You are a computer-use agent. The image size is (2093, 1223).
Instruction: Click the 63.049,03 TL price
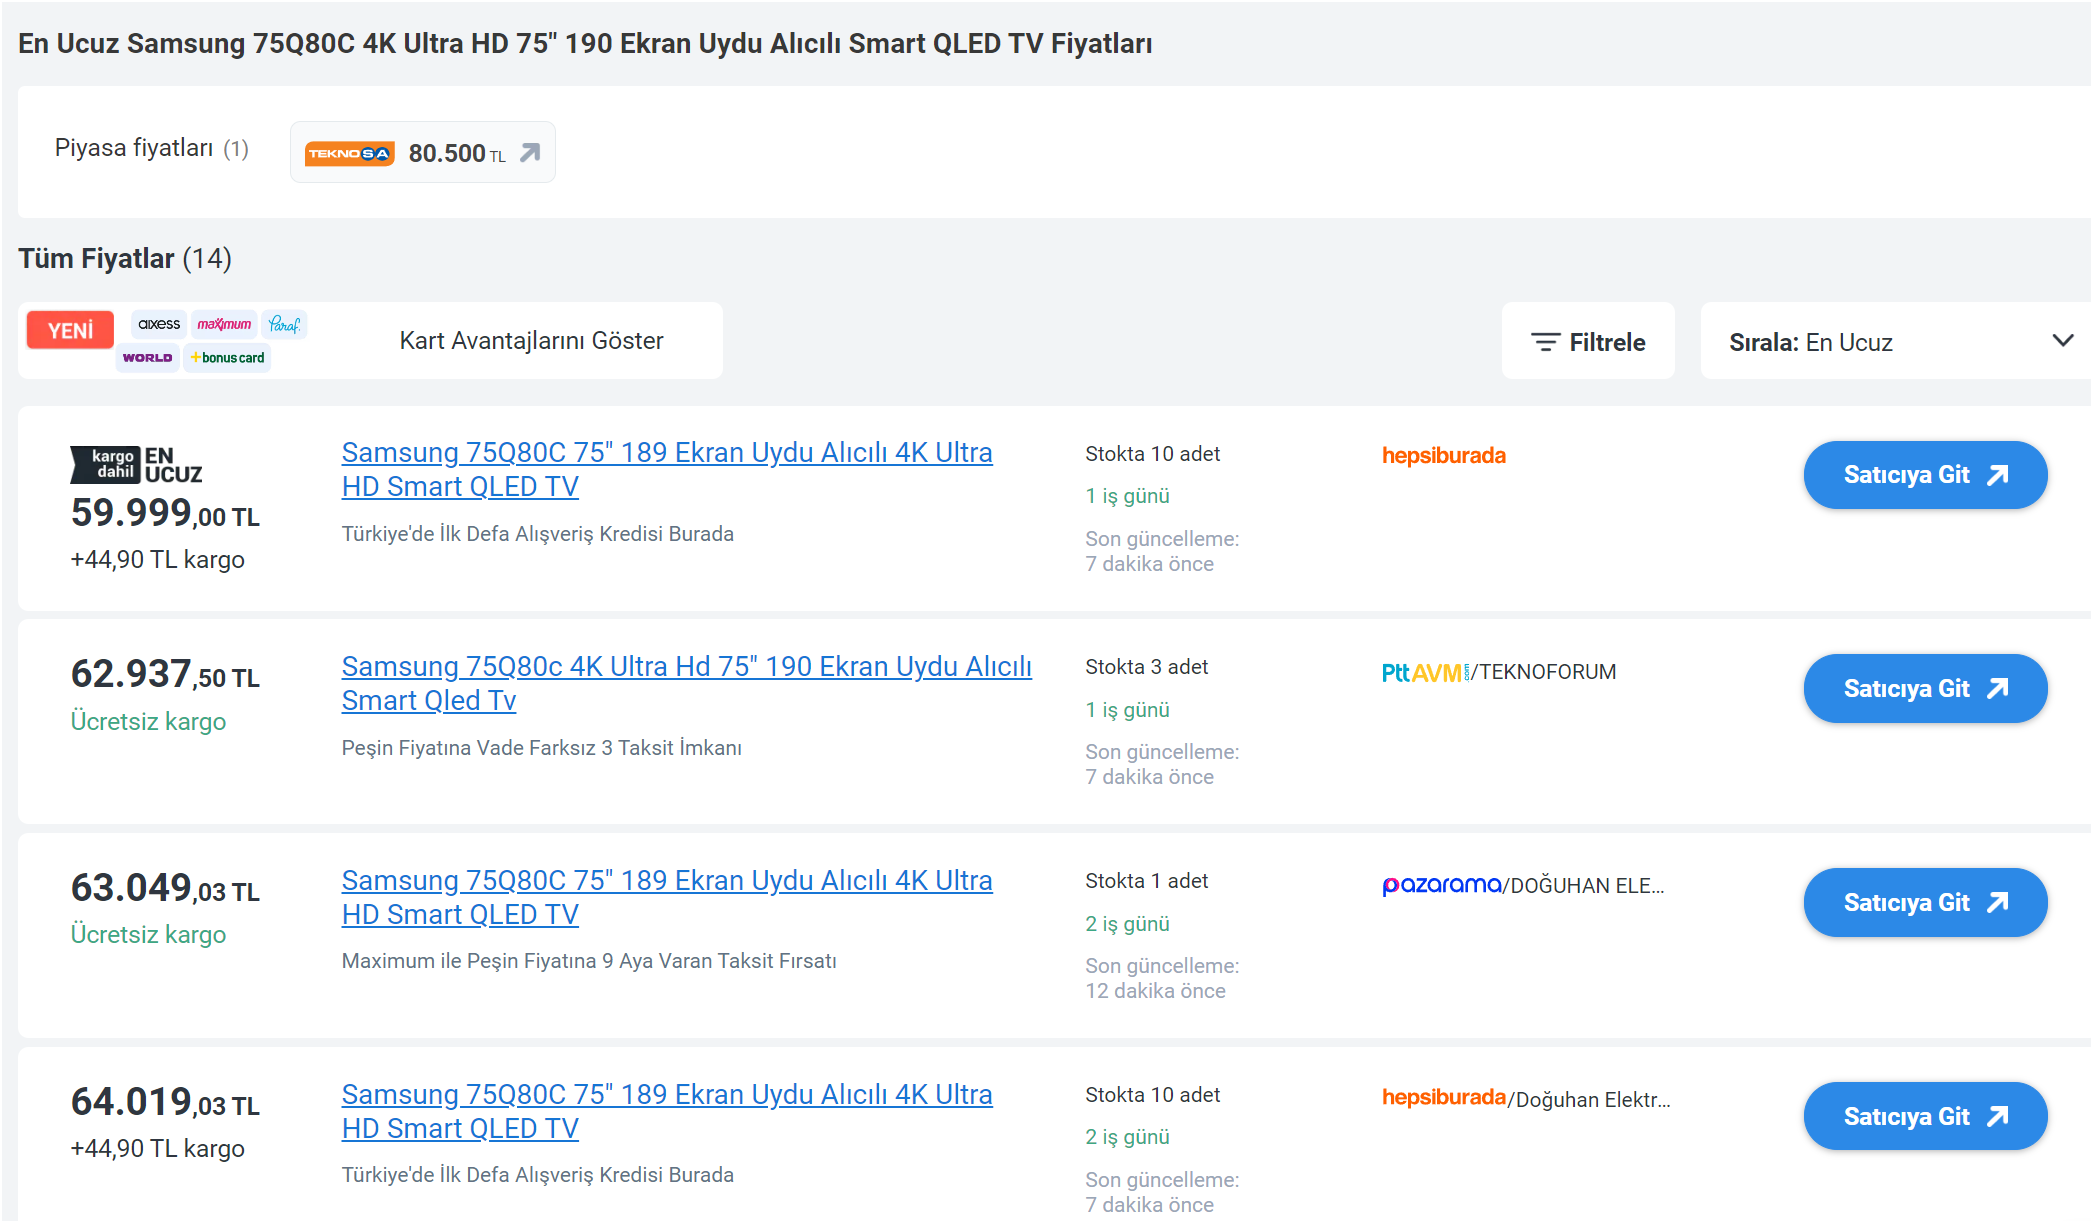click(x=165, y=888)
